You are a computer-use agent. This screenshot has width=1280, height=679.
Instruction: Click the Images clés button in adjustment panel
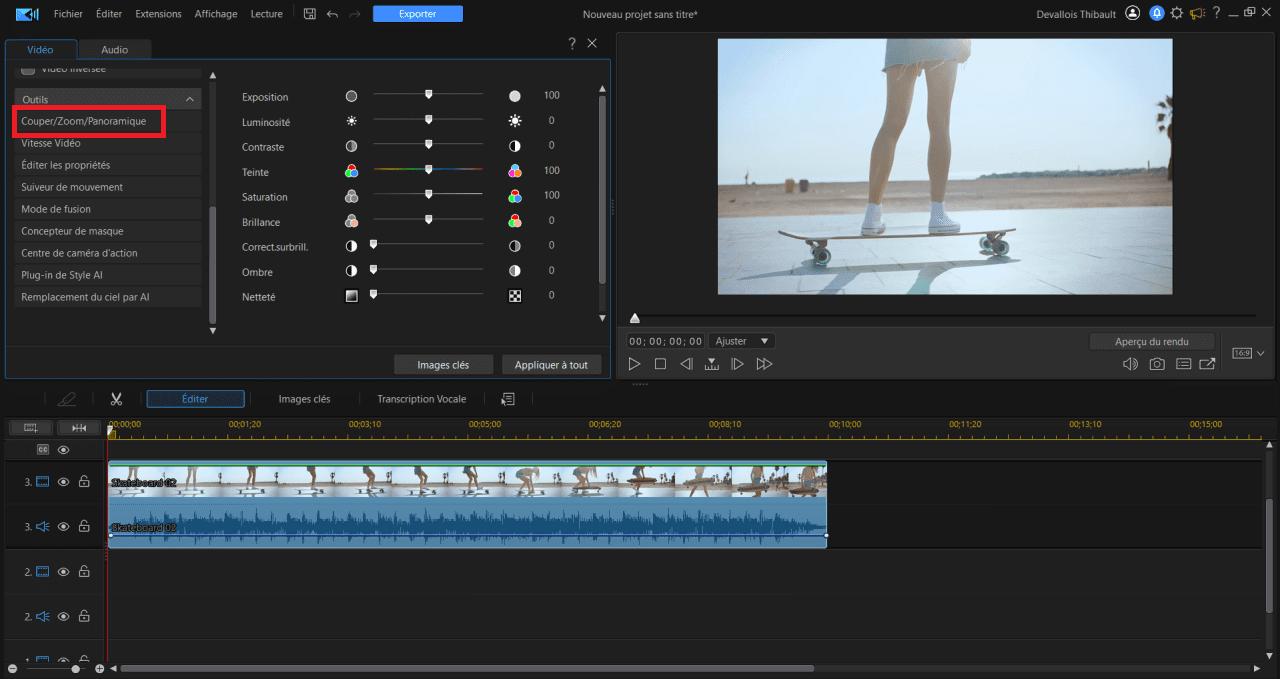[442, 365]
